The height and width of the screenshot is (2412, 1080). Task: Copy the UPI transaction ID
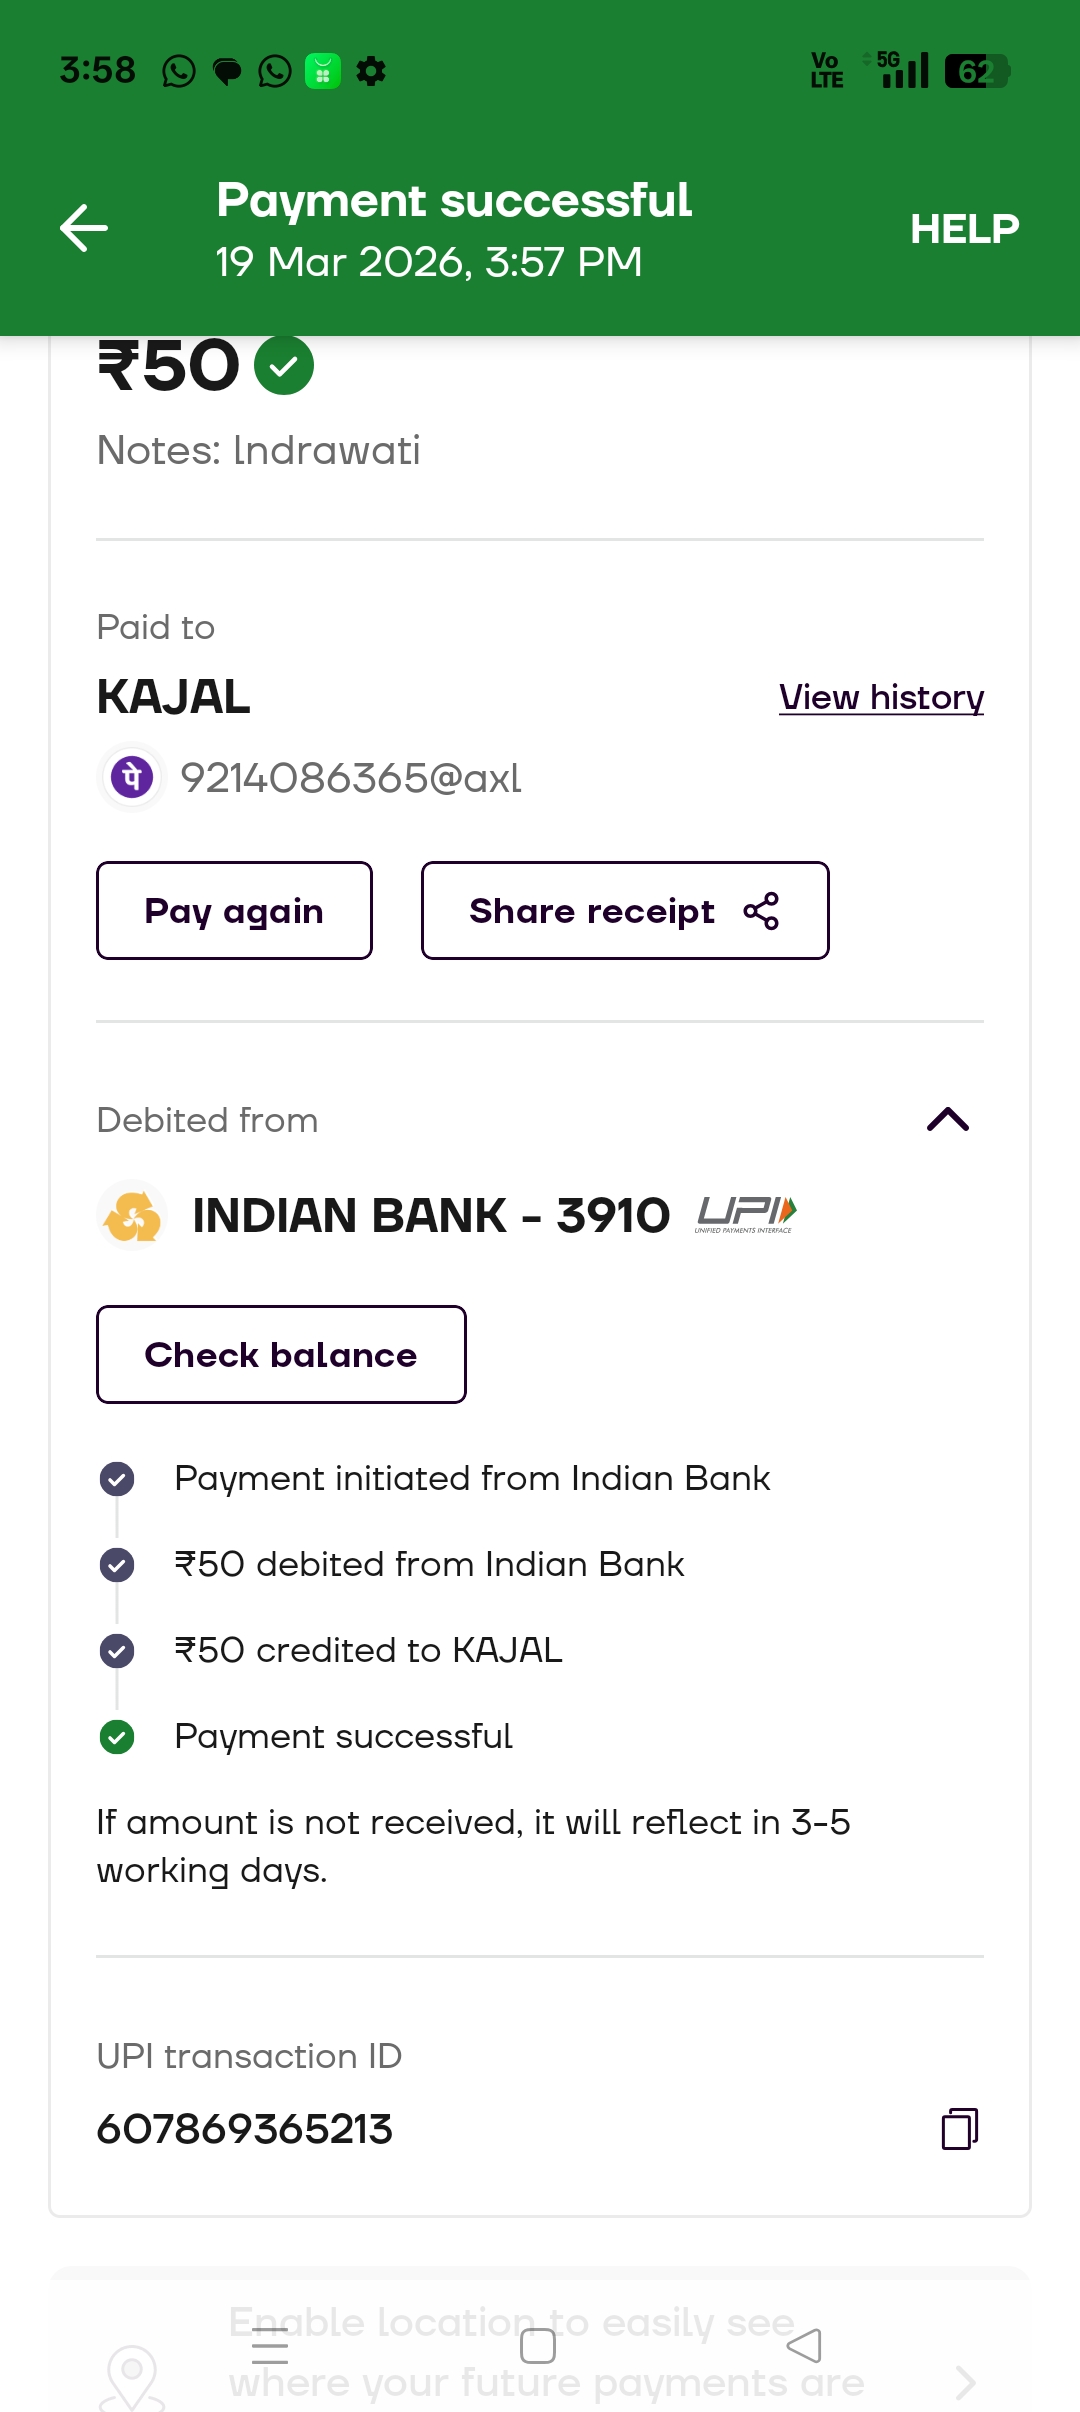tap(959, 2128)
